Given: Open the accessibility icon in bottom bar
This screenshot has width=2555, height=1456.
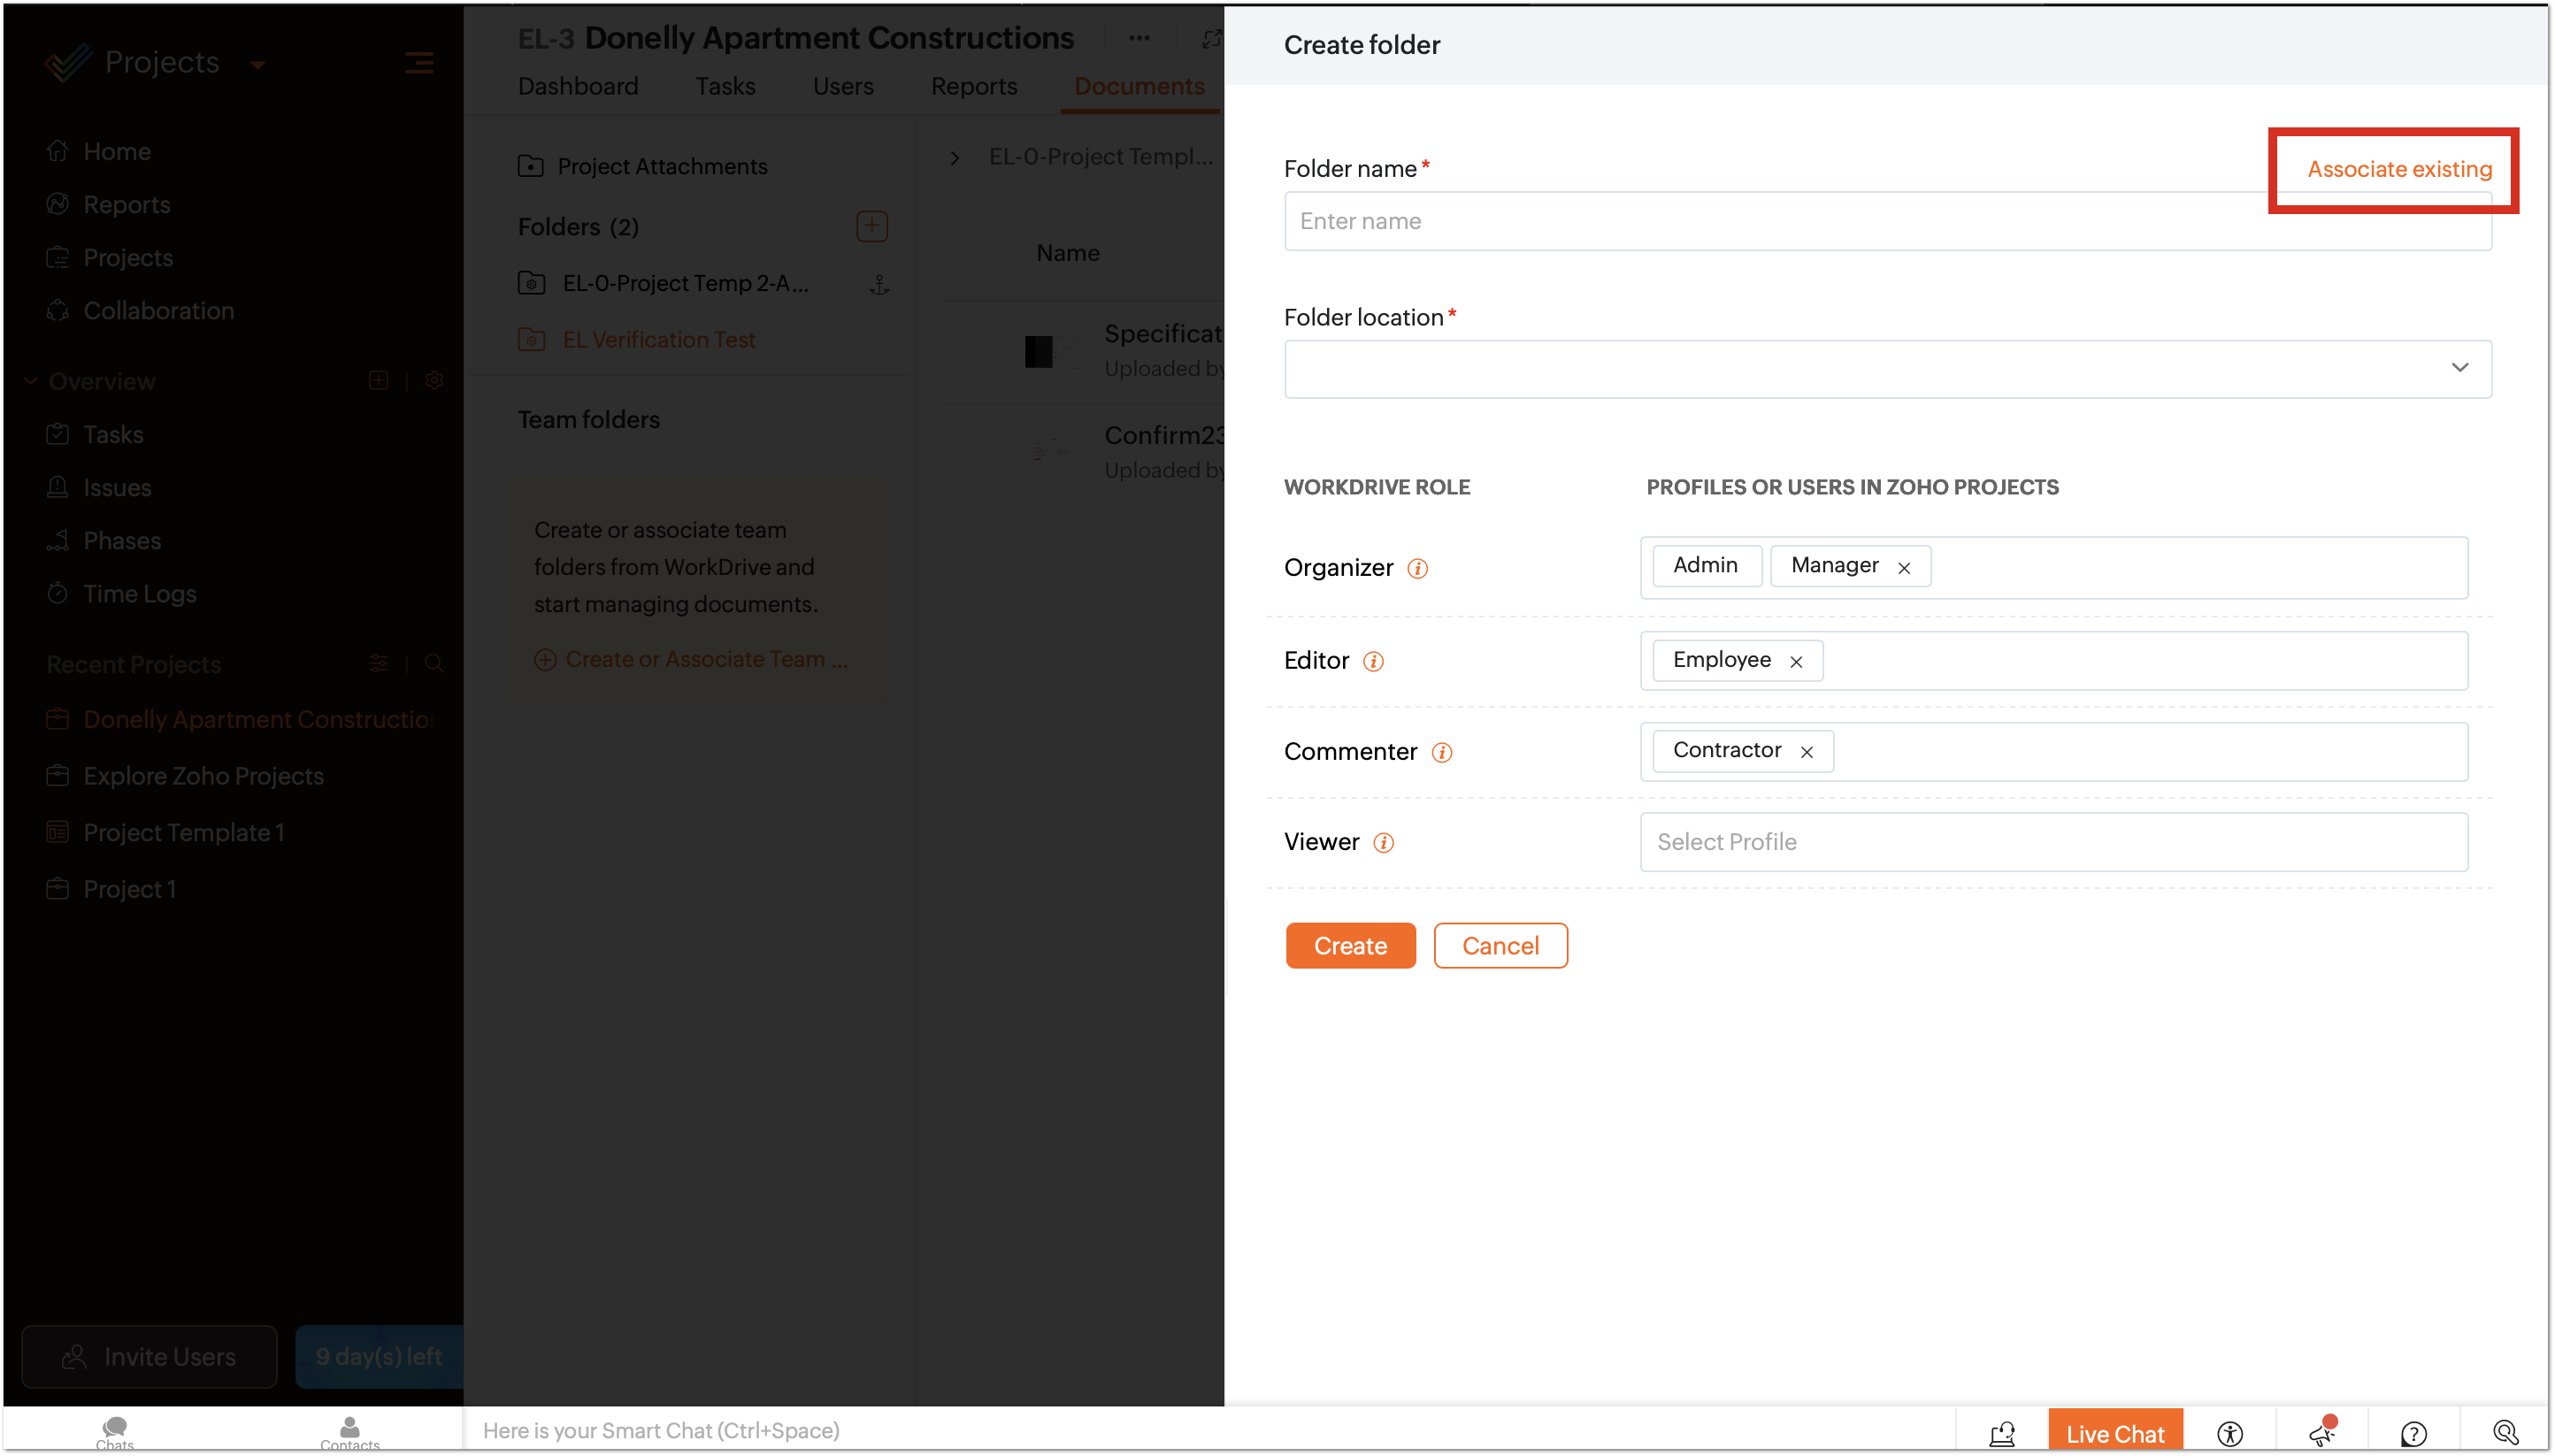Looking at the screenshot, I should tap(2229, 1433).
